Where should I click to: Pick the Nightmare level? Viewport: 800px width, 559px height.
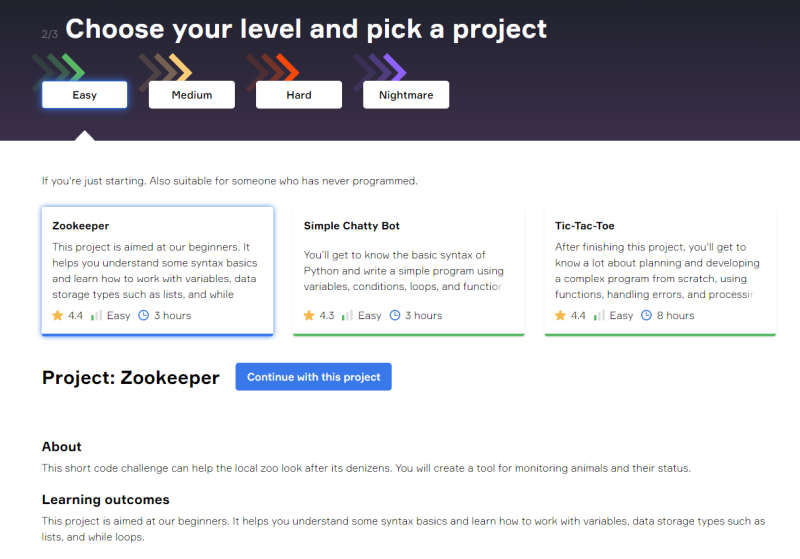(406, 95)
